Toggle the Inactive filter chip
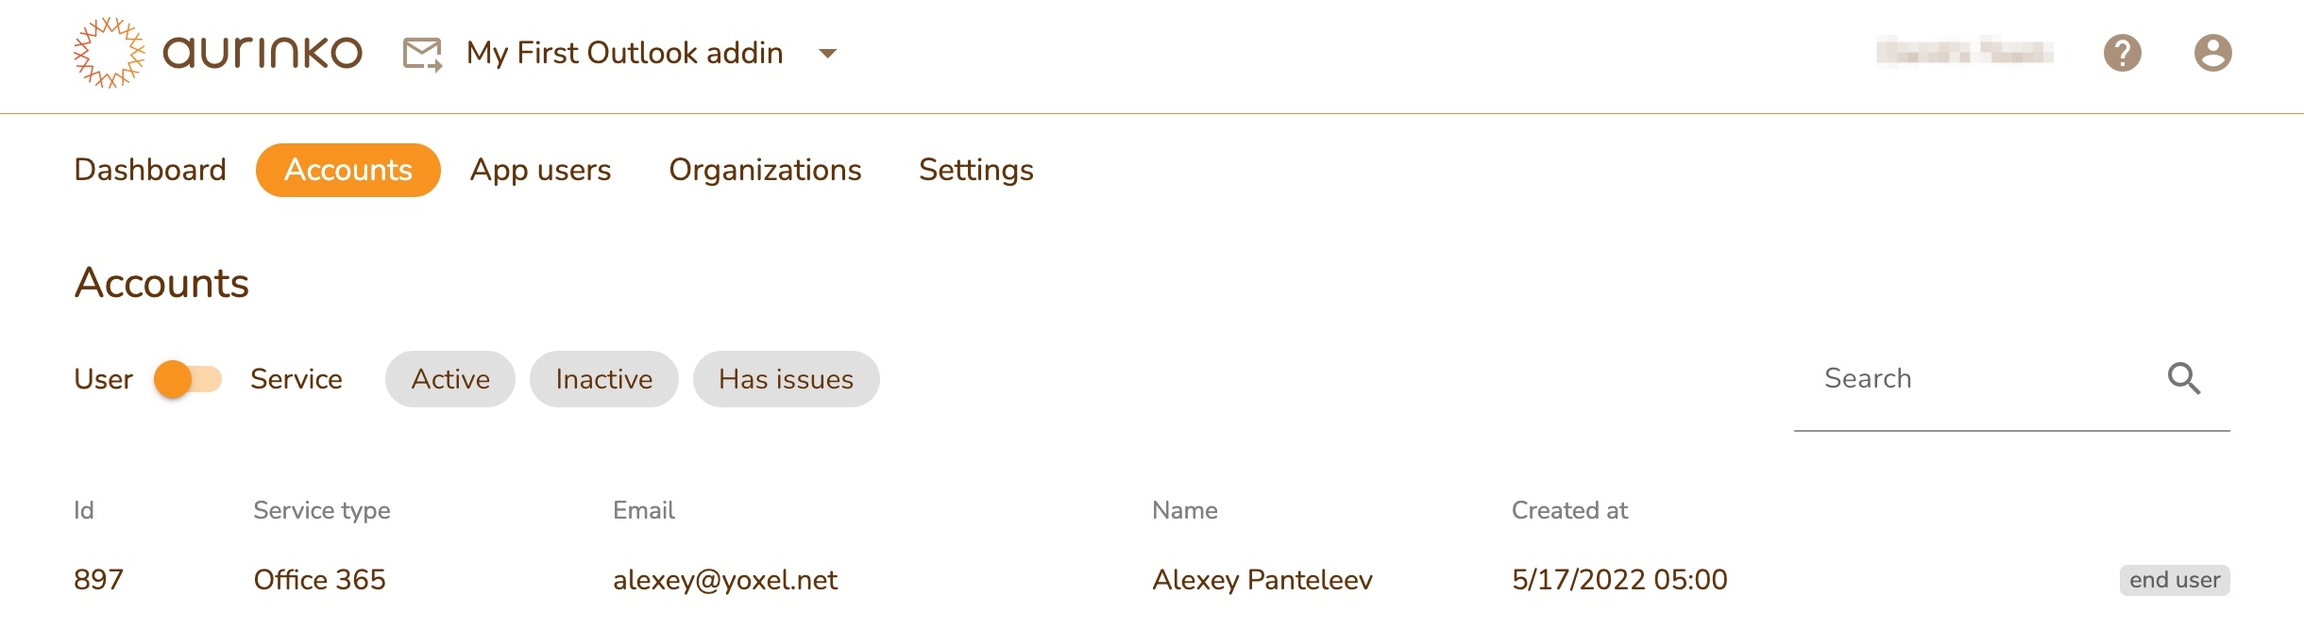2304x628 pixels. click(604, 380)
